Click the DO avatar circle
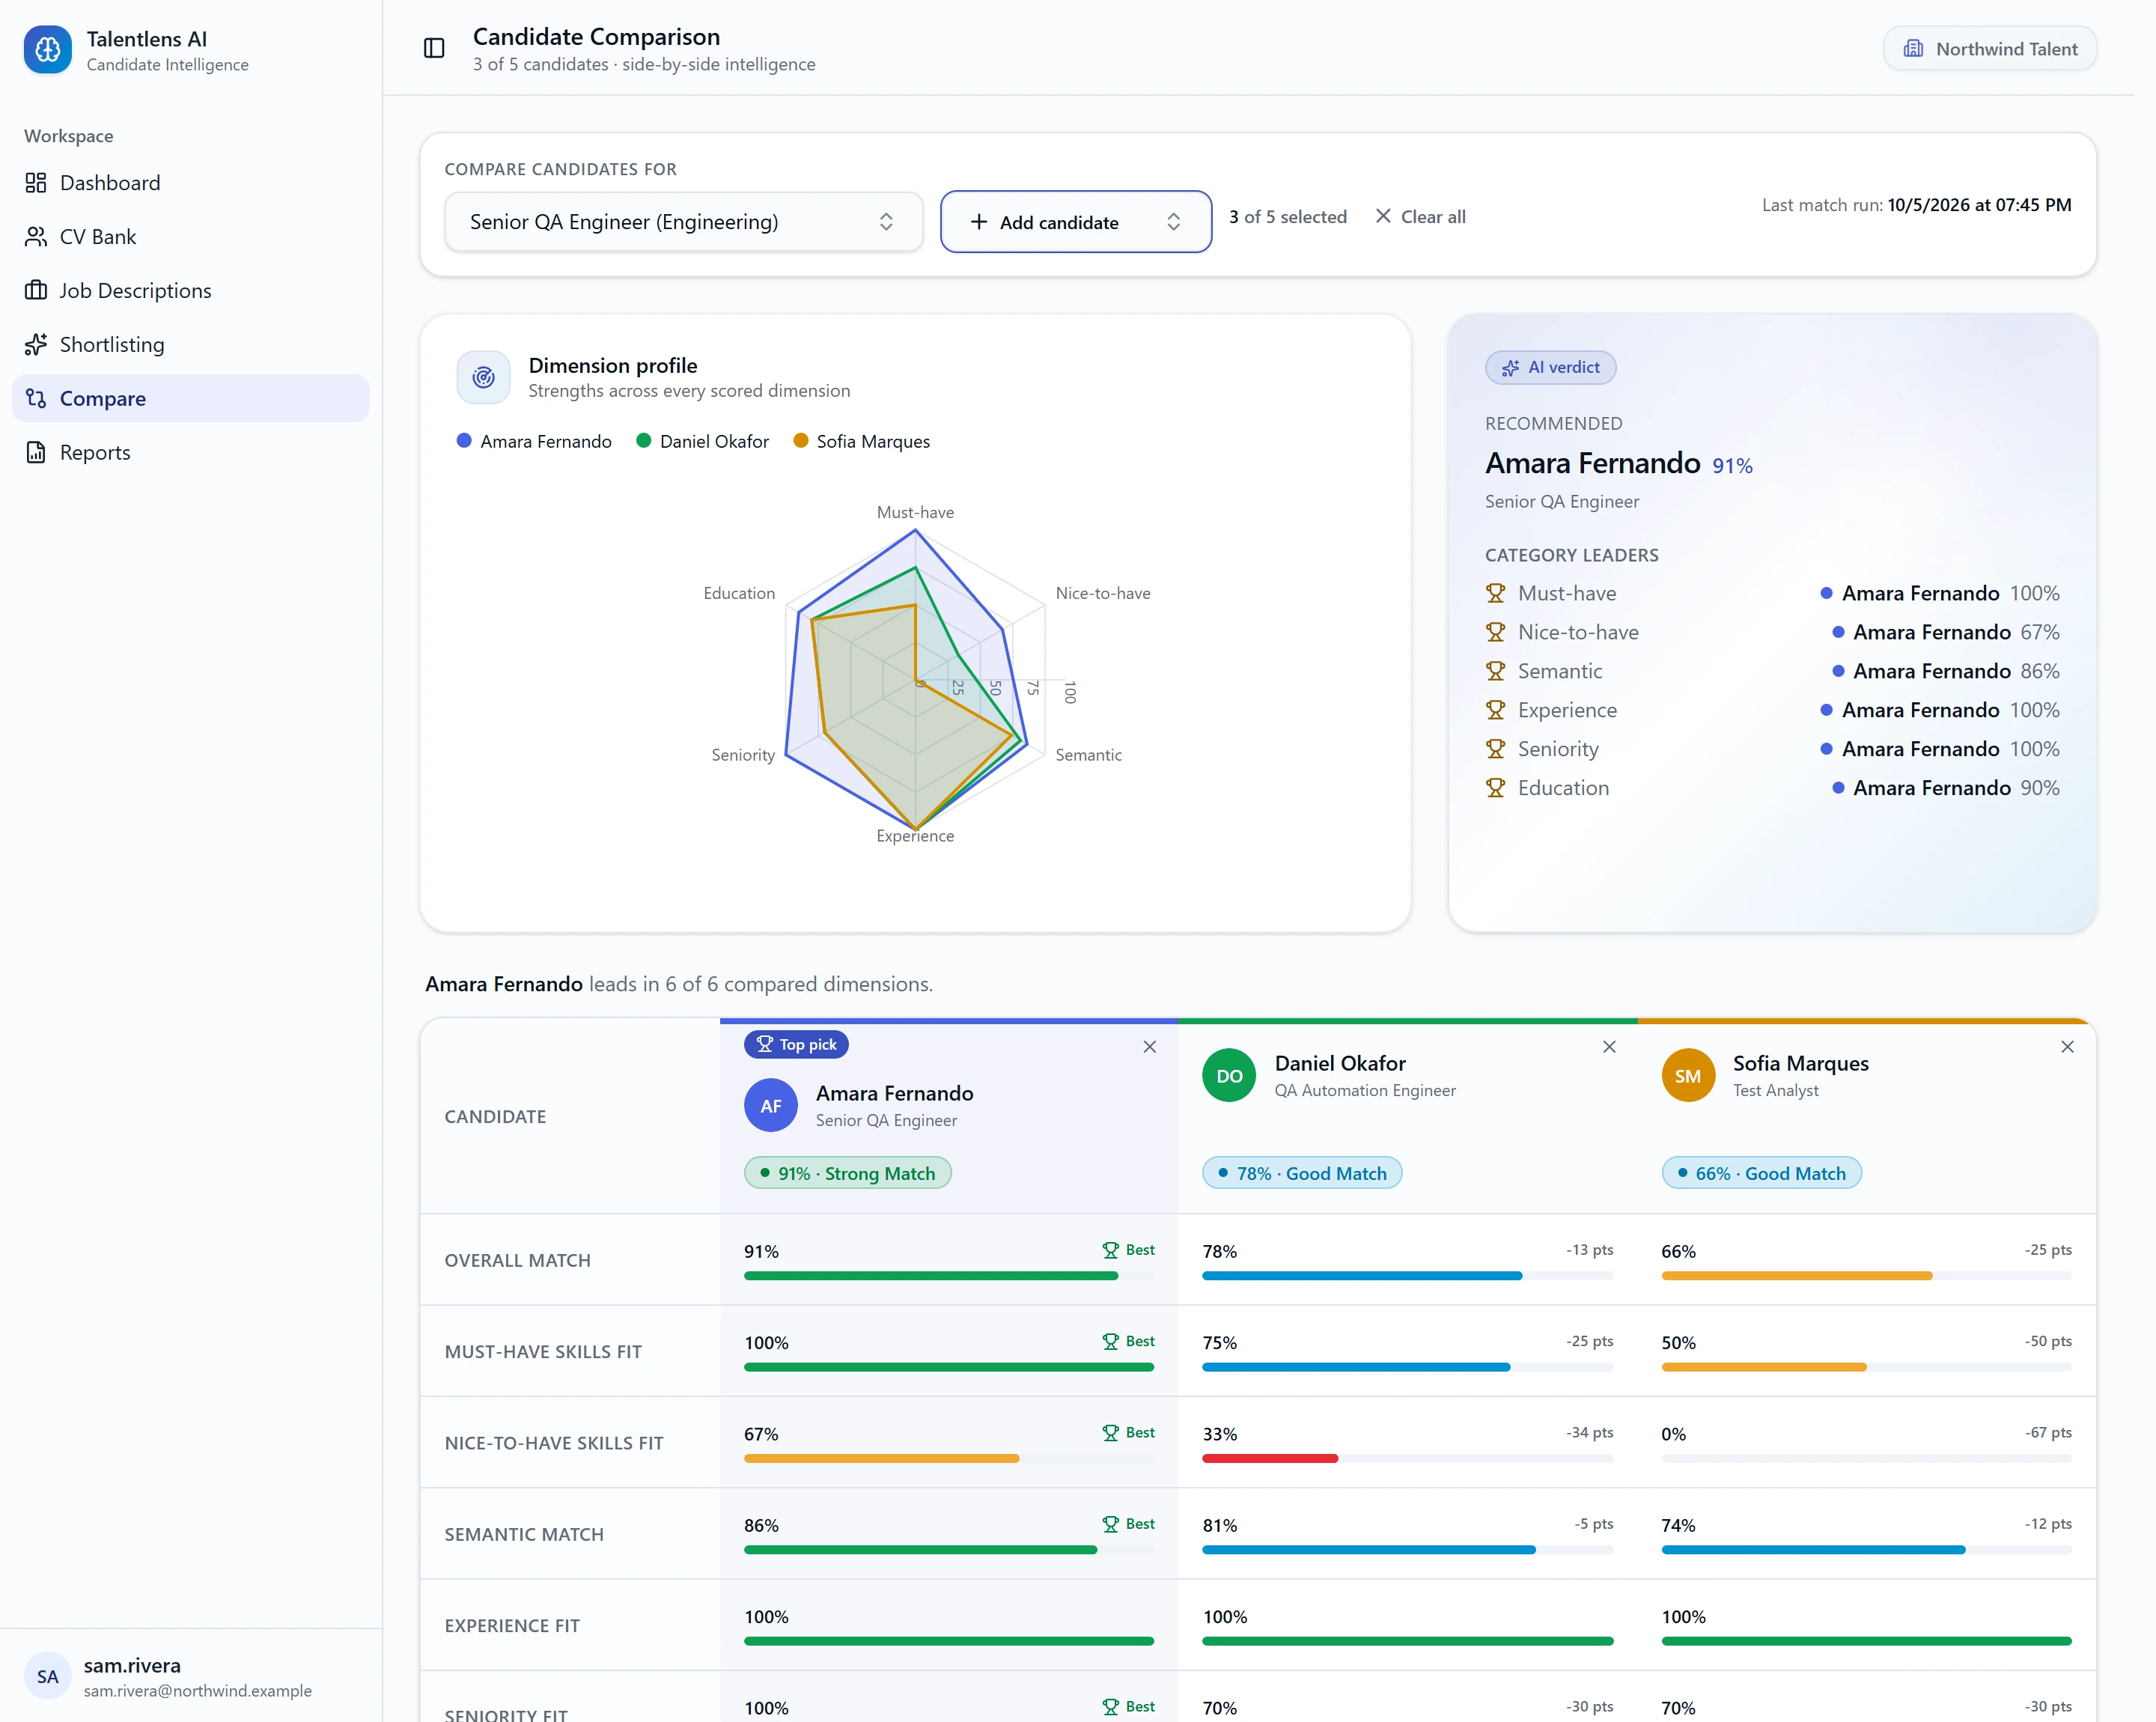Screen dimensions: 2156x1722 coord(1229,1076)
